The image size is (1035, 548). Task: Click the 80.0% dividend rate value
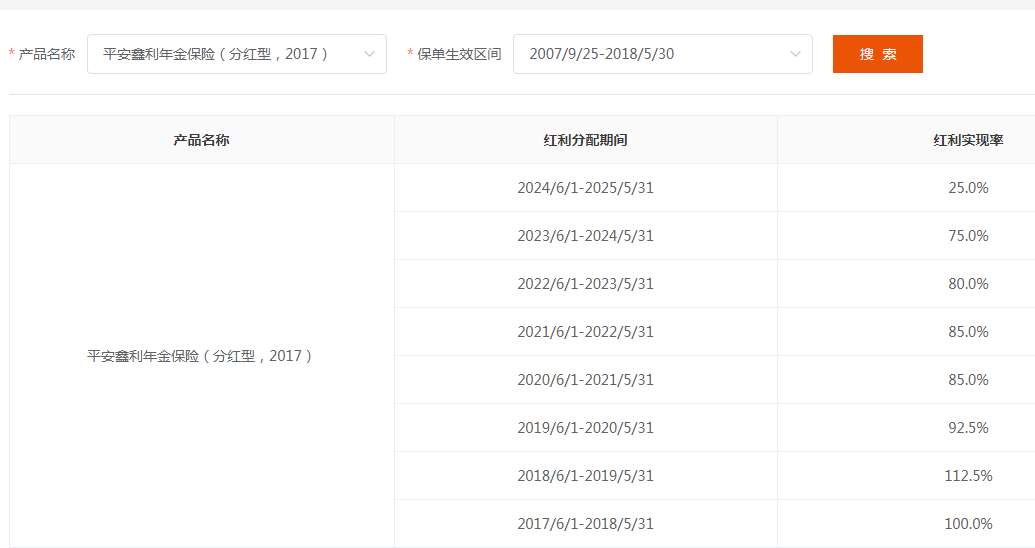tap(968, 284)
